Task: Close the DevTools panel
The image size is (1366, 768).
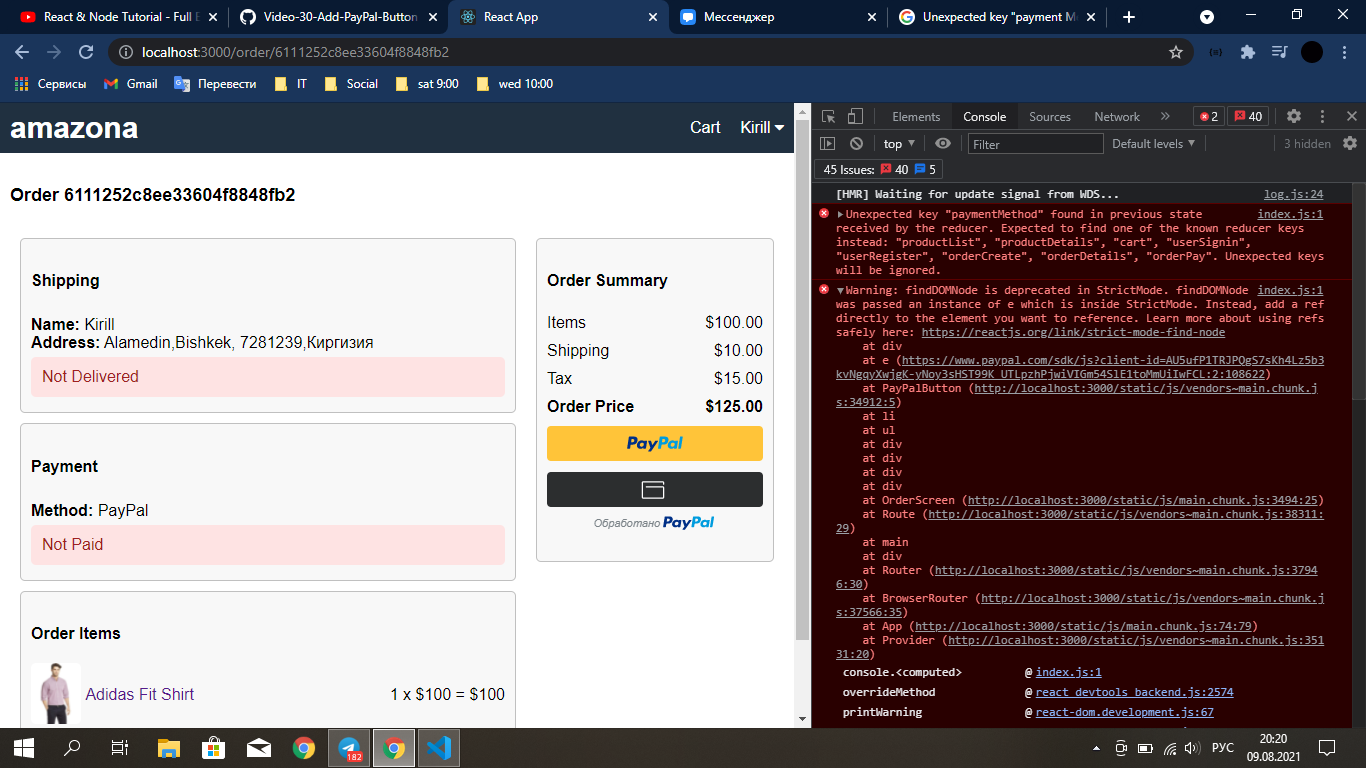Action: coord(1351,116)
